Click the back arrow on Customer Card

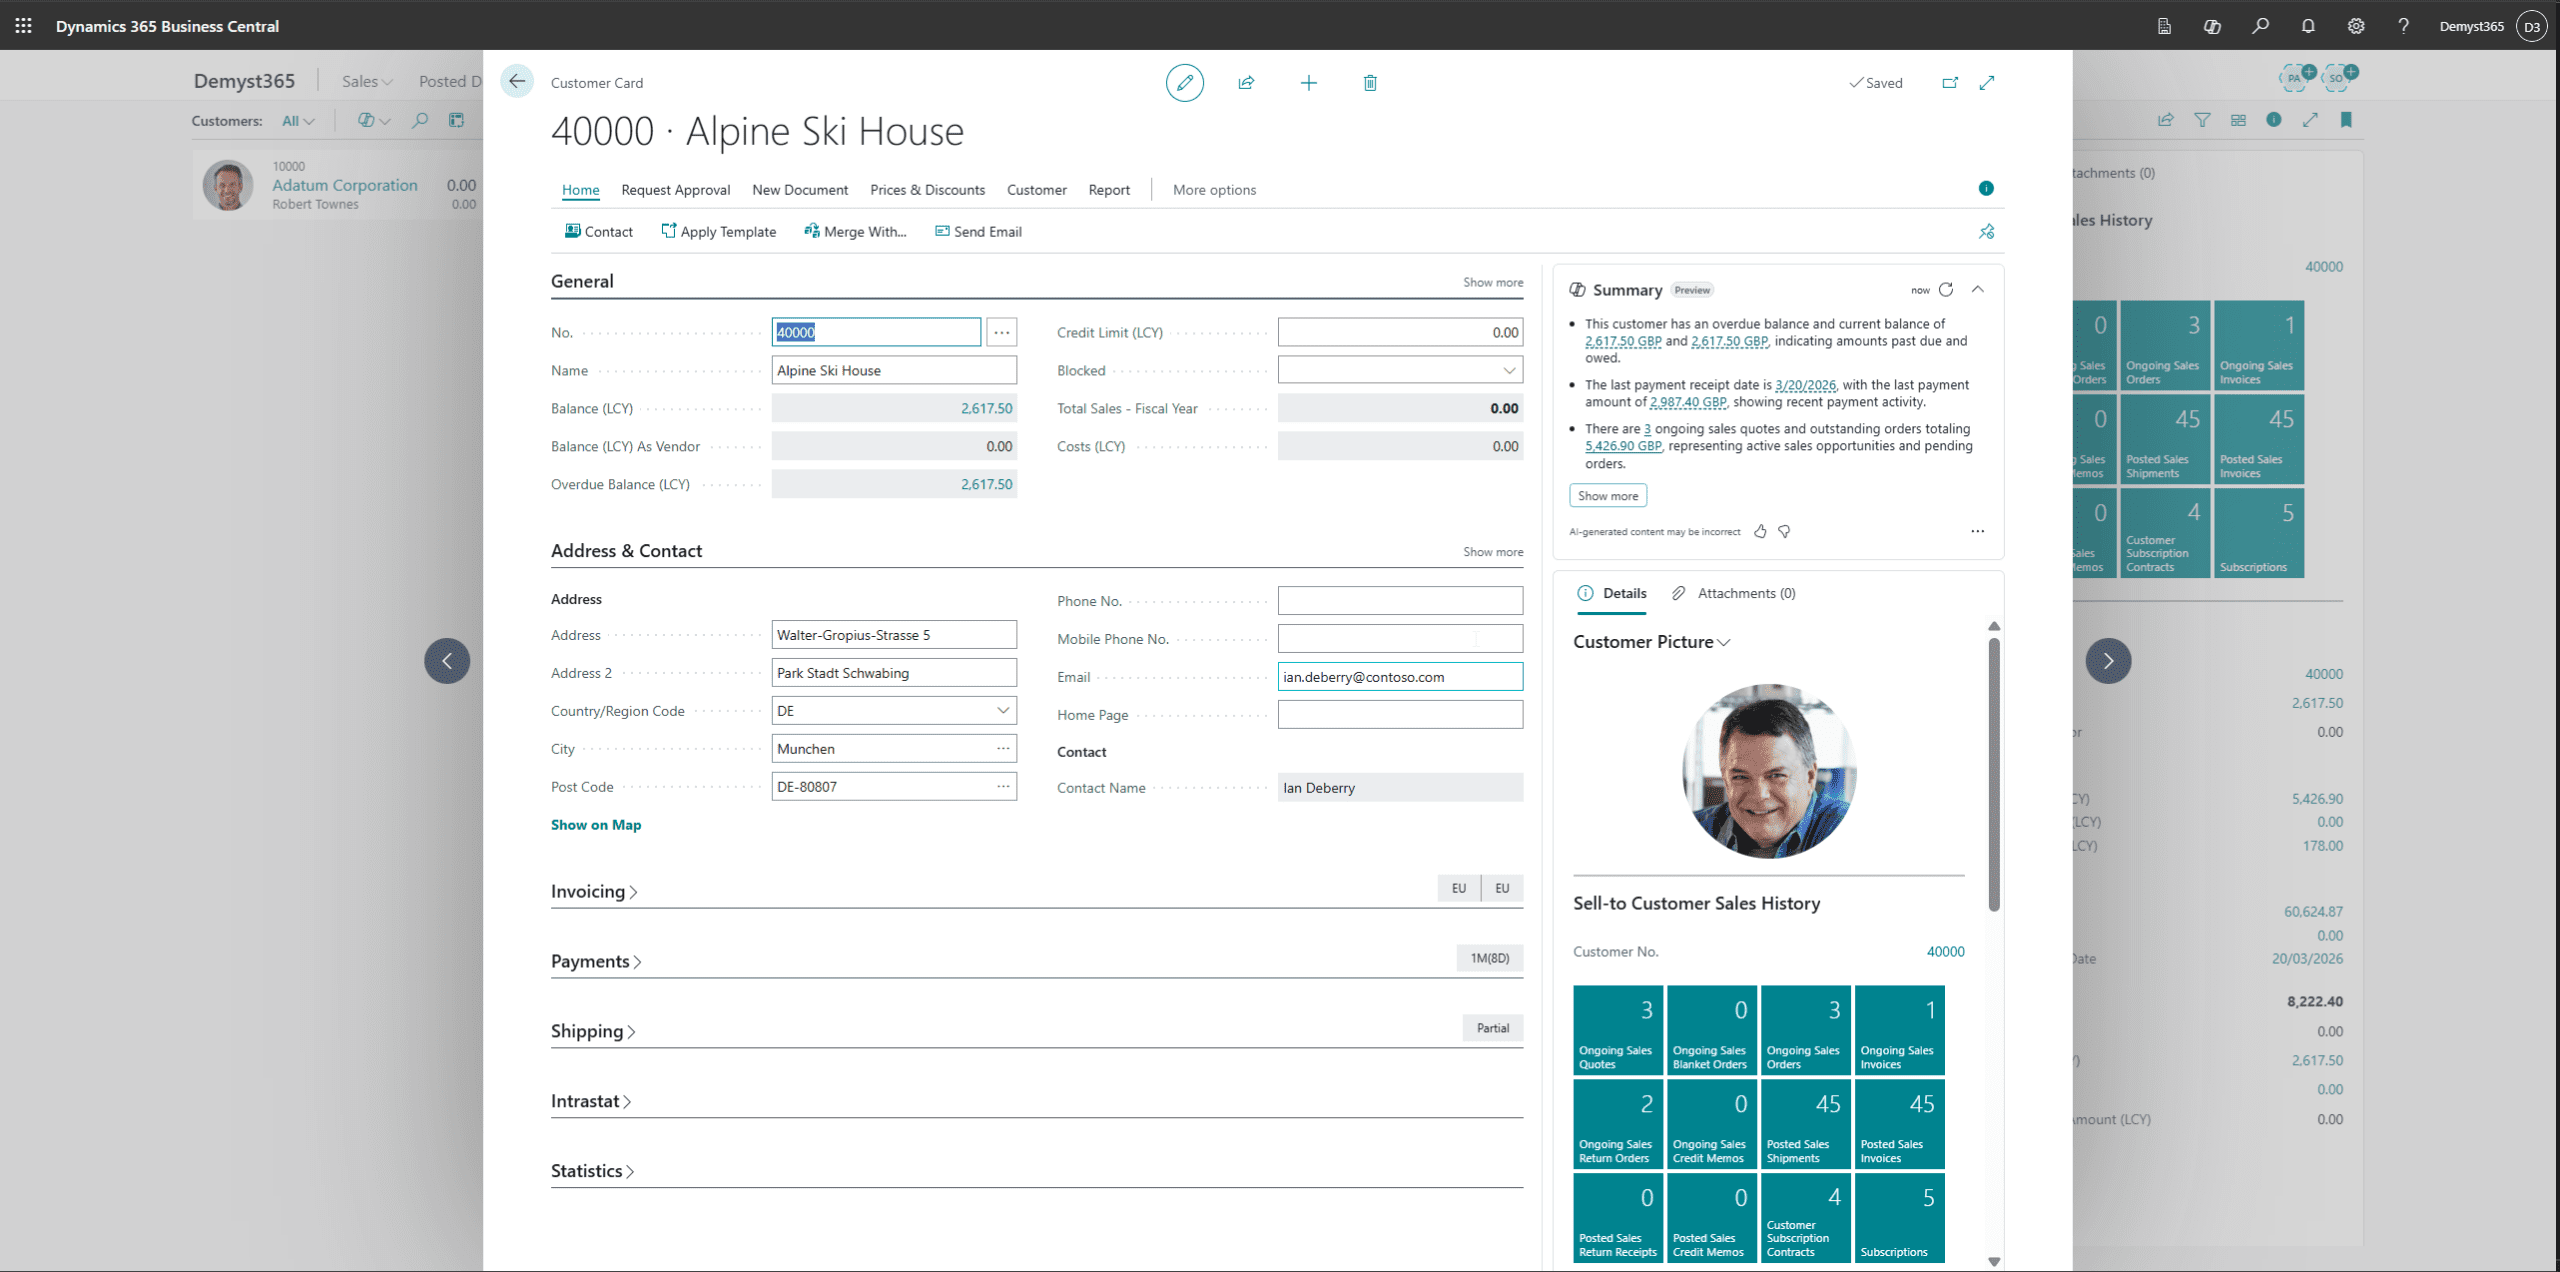tap(517, 82)
